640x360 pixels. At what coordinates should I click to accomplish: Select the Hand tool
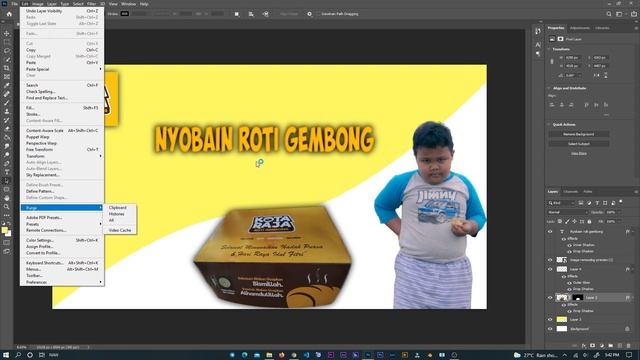click(x=7, y=198)
